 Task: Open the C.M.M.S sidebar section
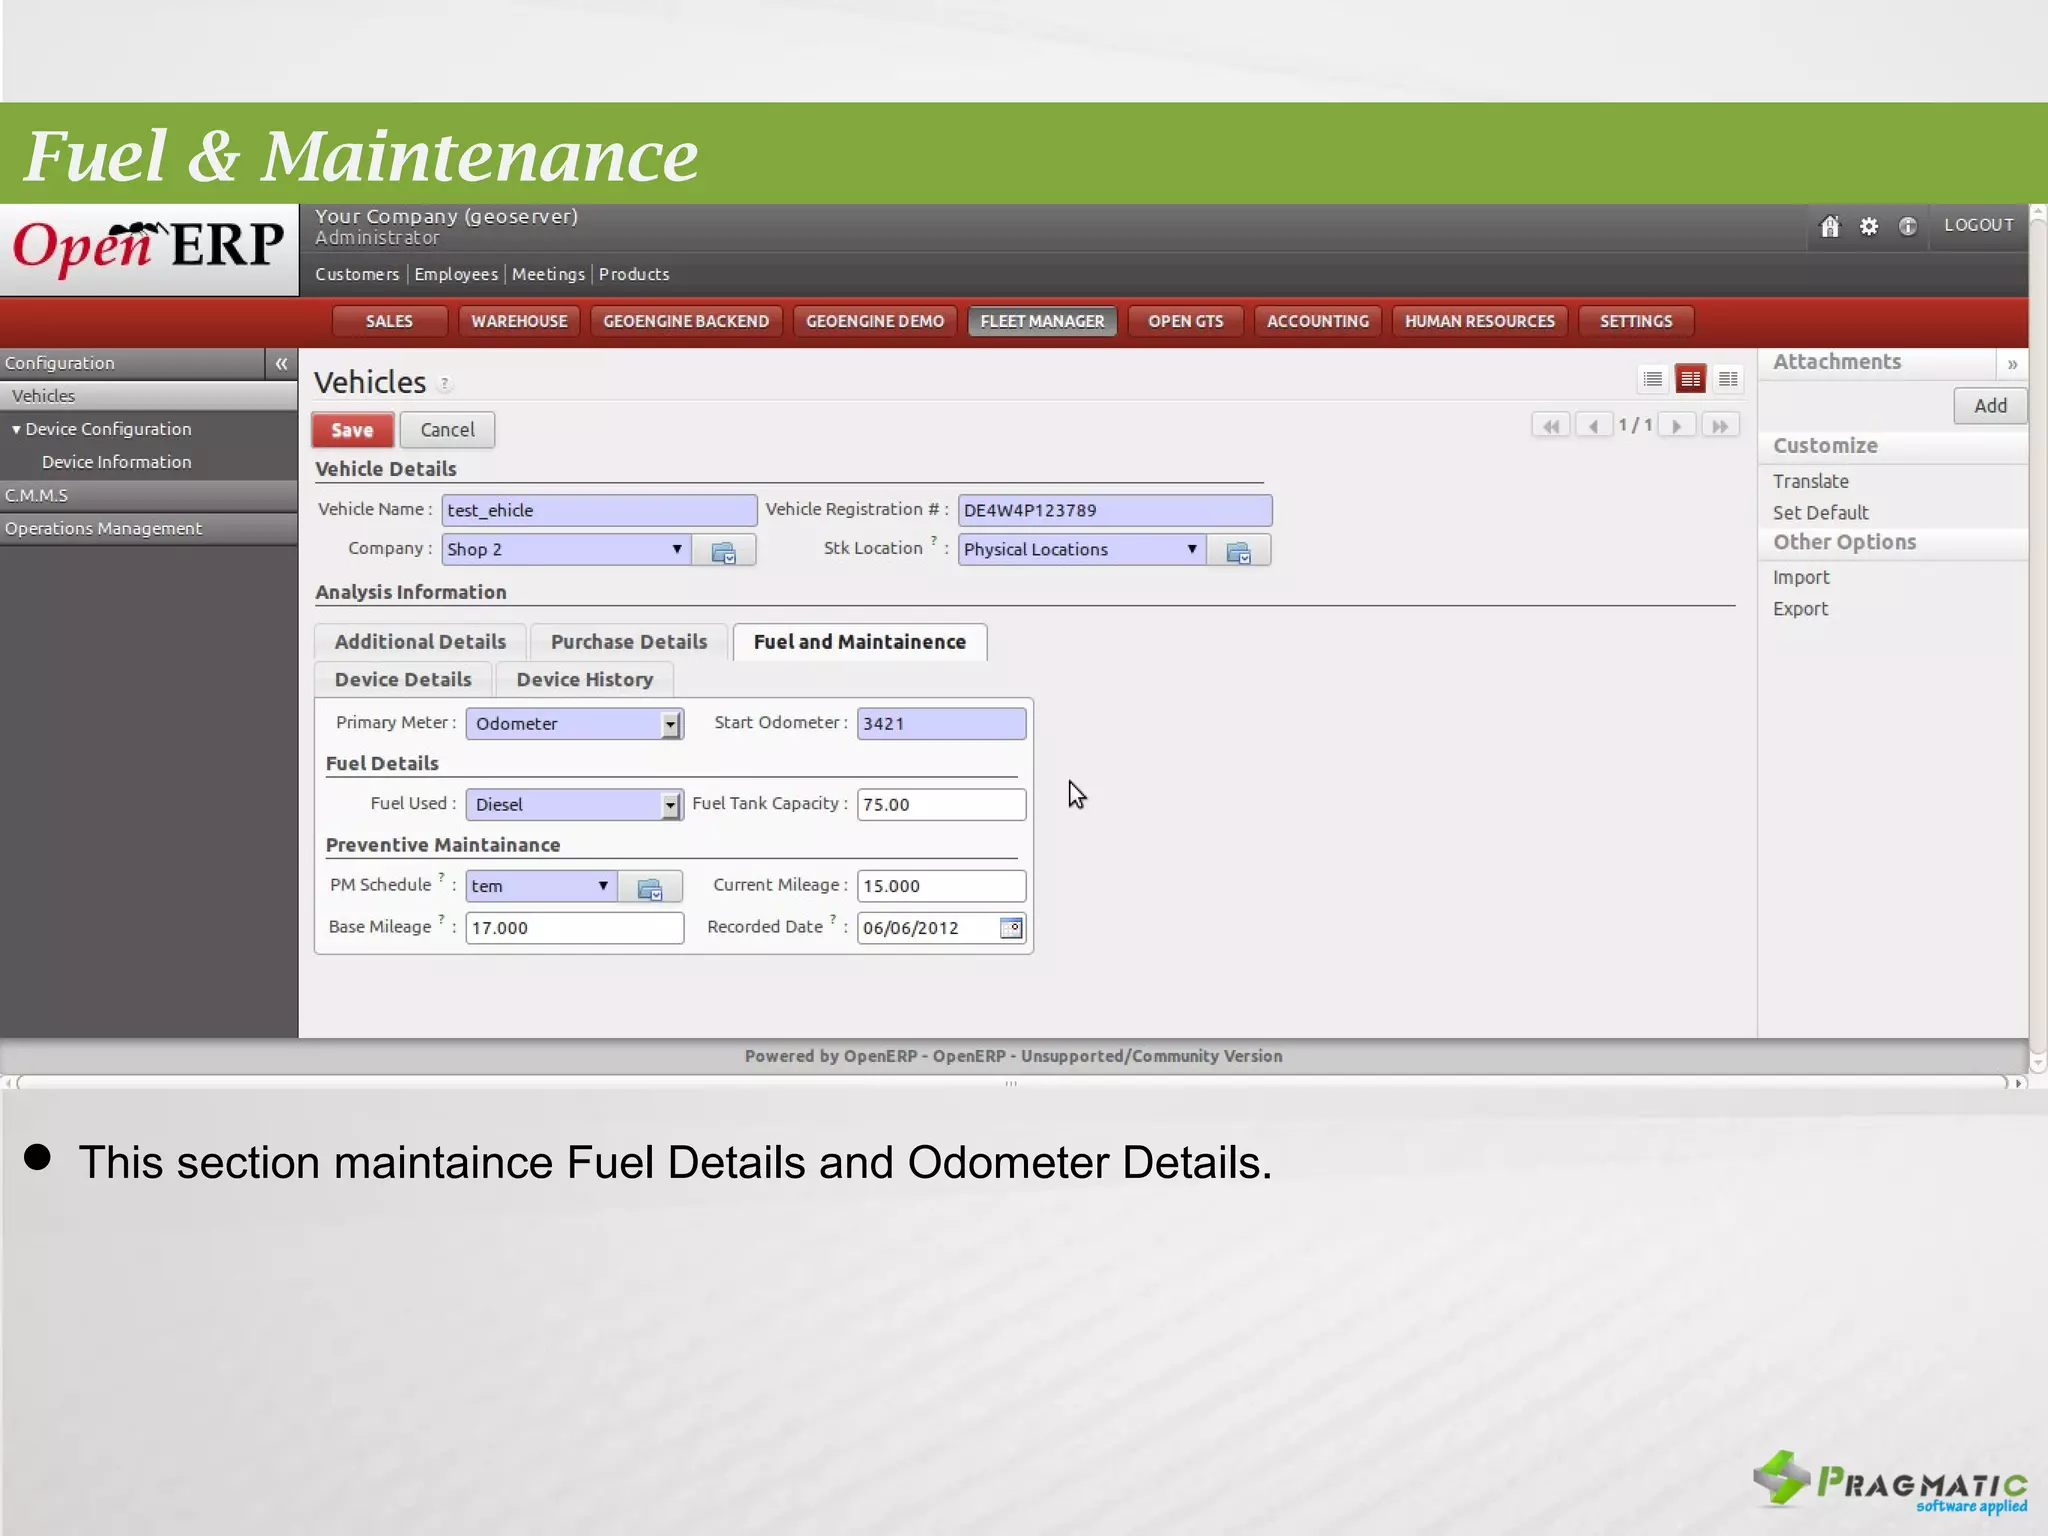click(x=148, y=495)
